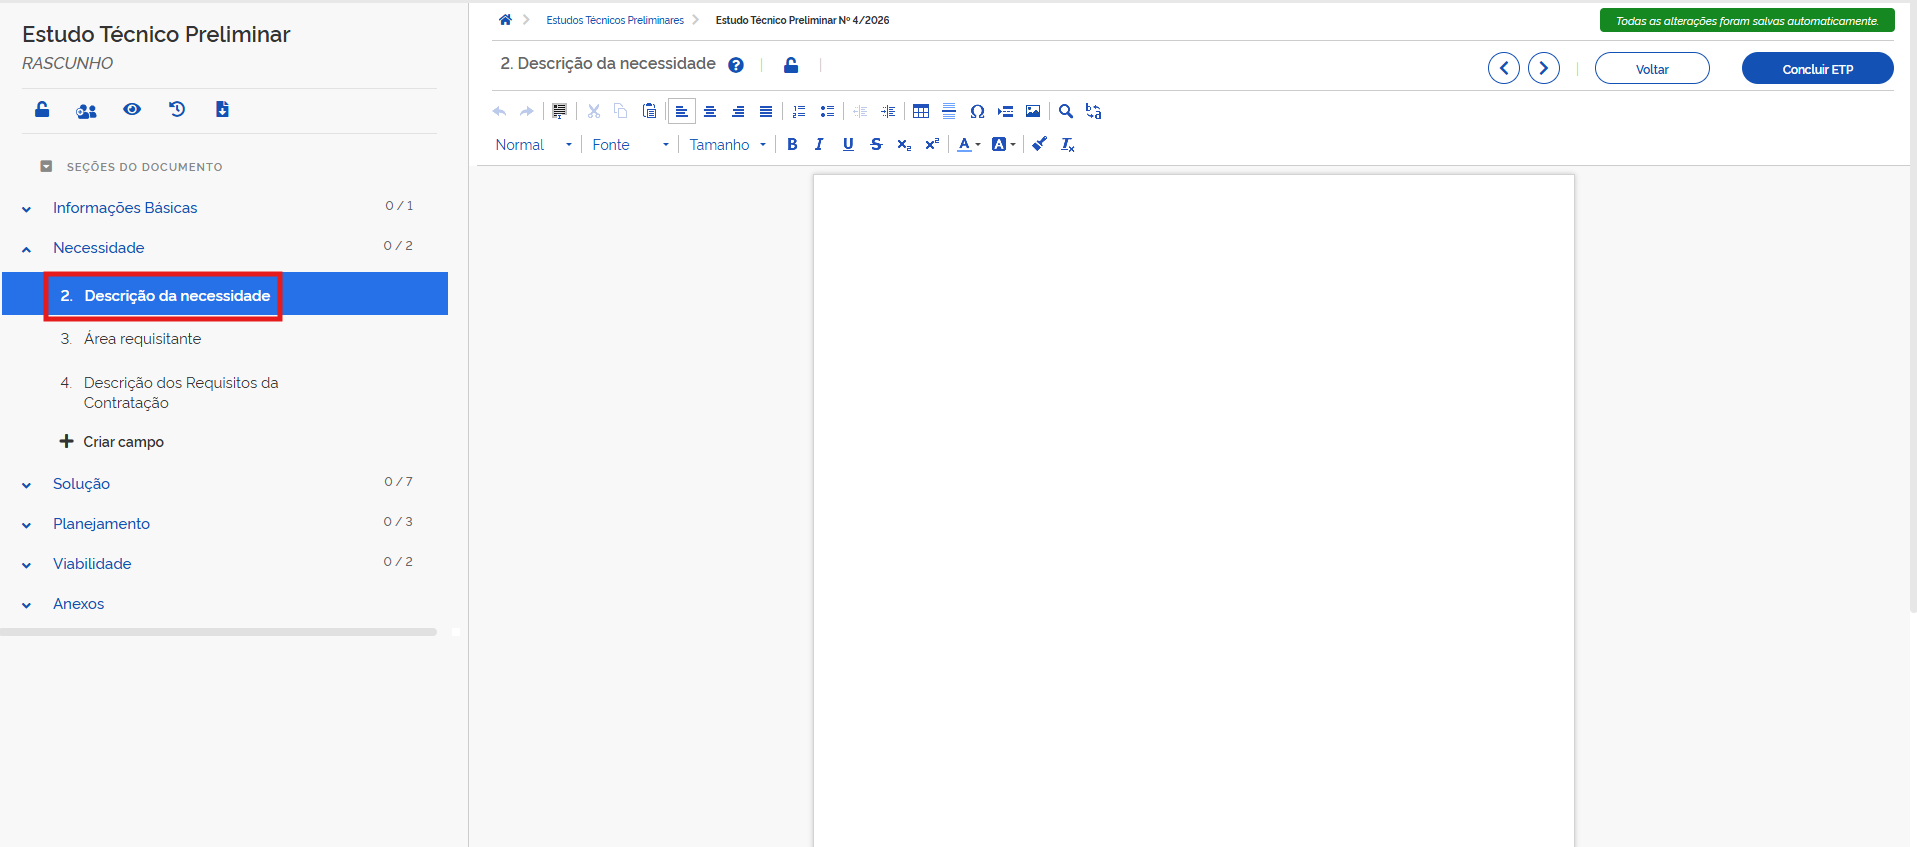1917x847 pixels.
Task: Toggle italic text formatting
Action: tap(819, 144)
